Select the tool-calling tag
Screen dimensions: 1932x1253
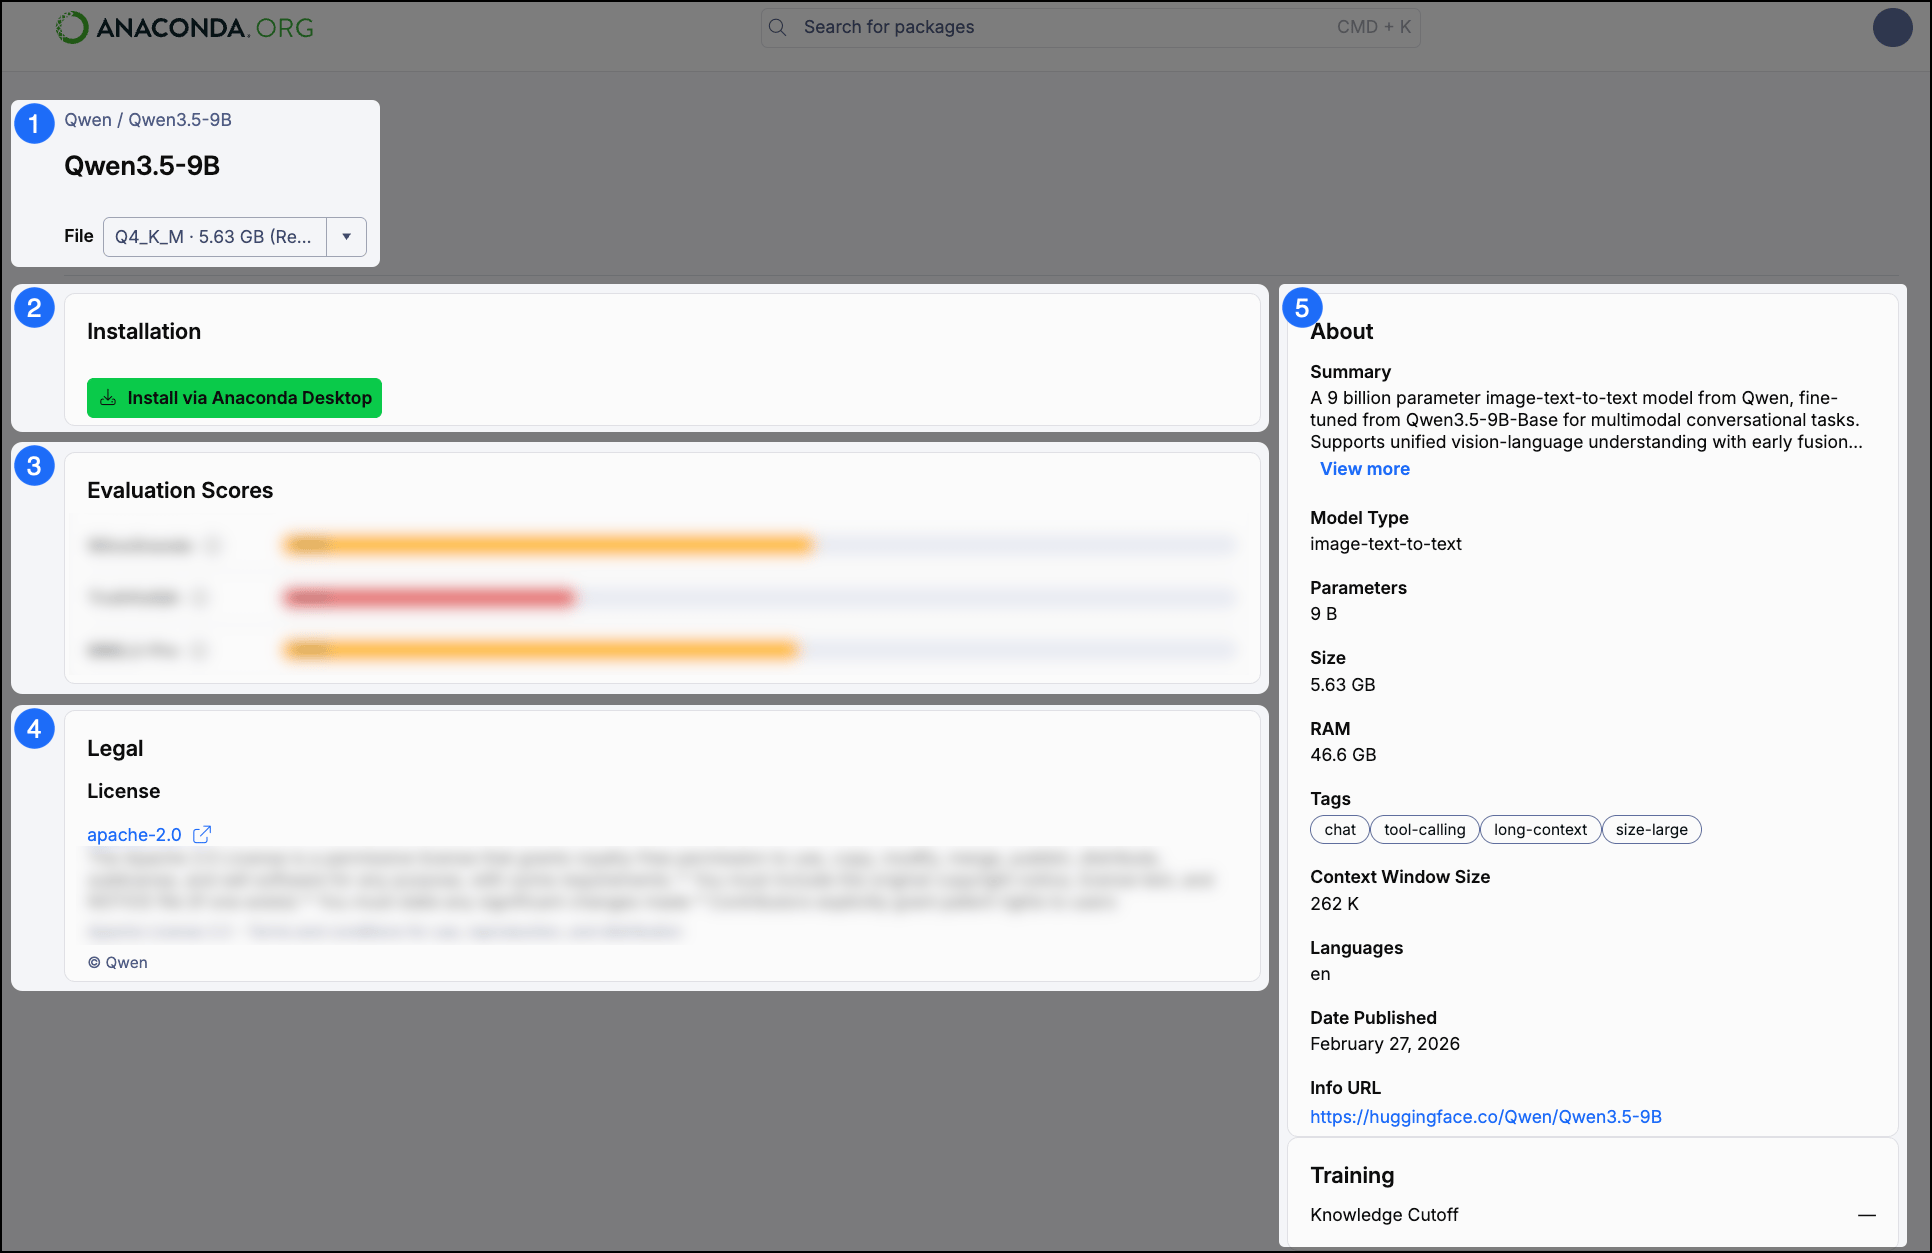click(x=1425, y=830)
